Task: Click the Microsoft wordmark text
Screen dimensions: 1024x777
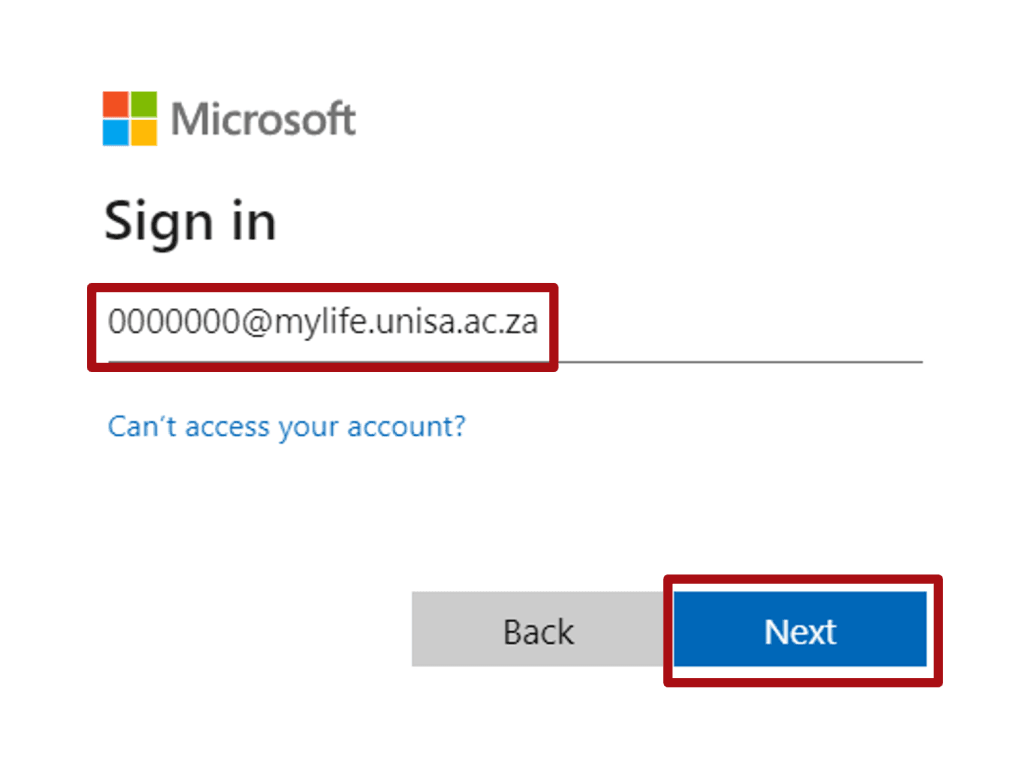Action: (263, 120)
